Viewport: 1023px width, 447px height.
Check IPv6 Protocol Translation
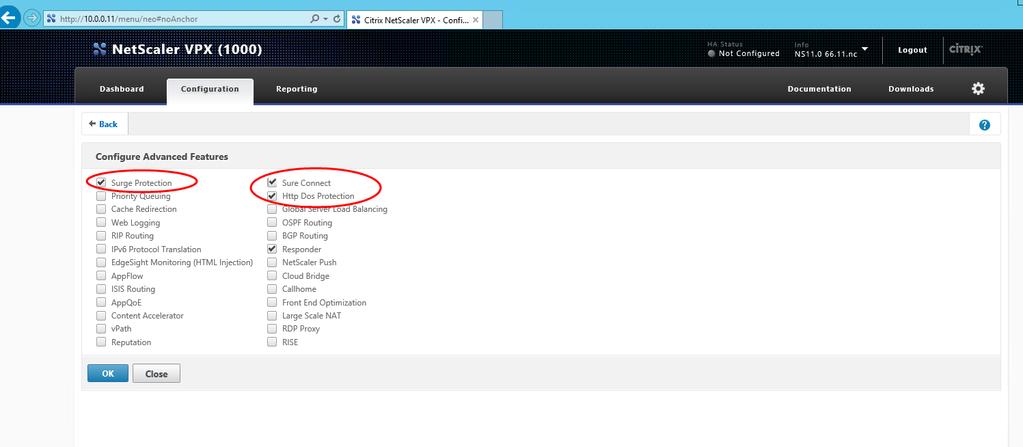100,249
